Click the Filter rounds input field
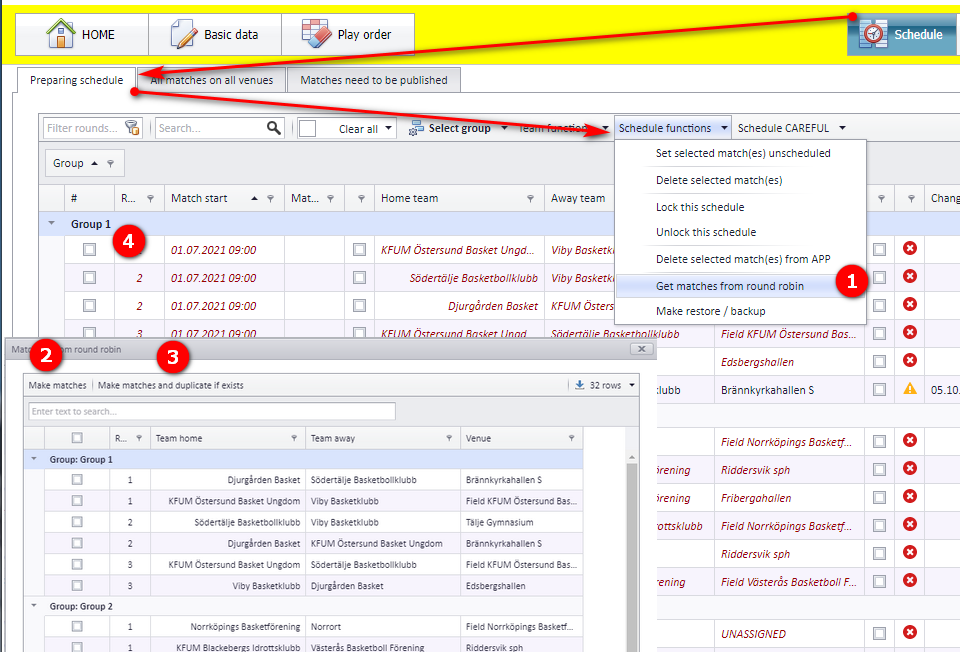The image size is (960, 652). 84,128
